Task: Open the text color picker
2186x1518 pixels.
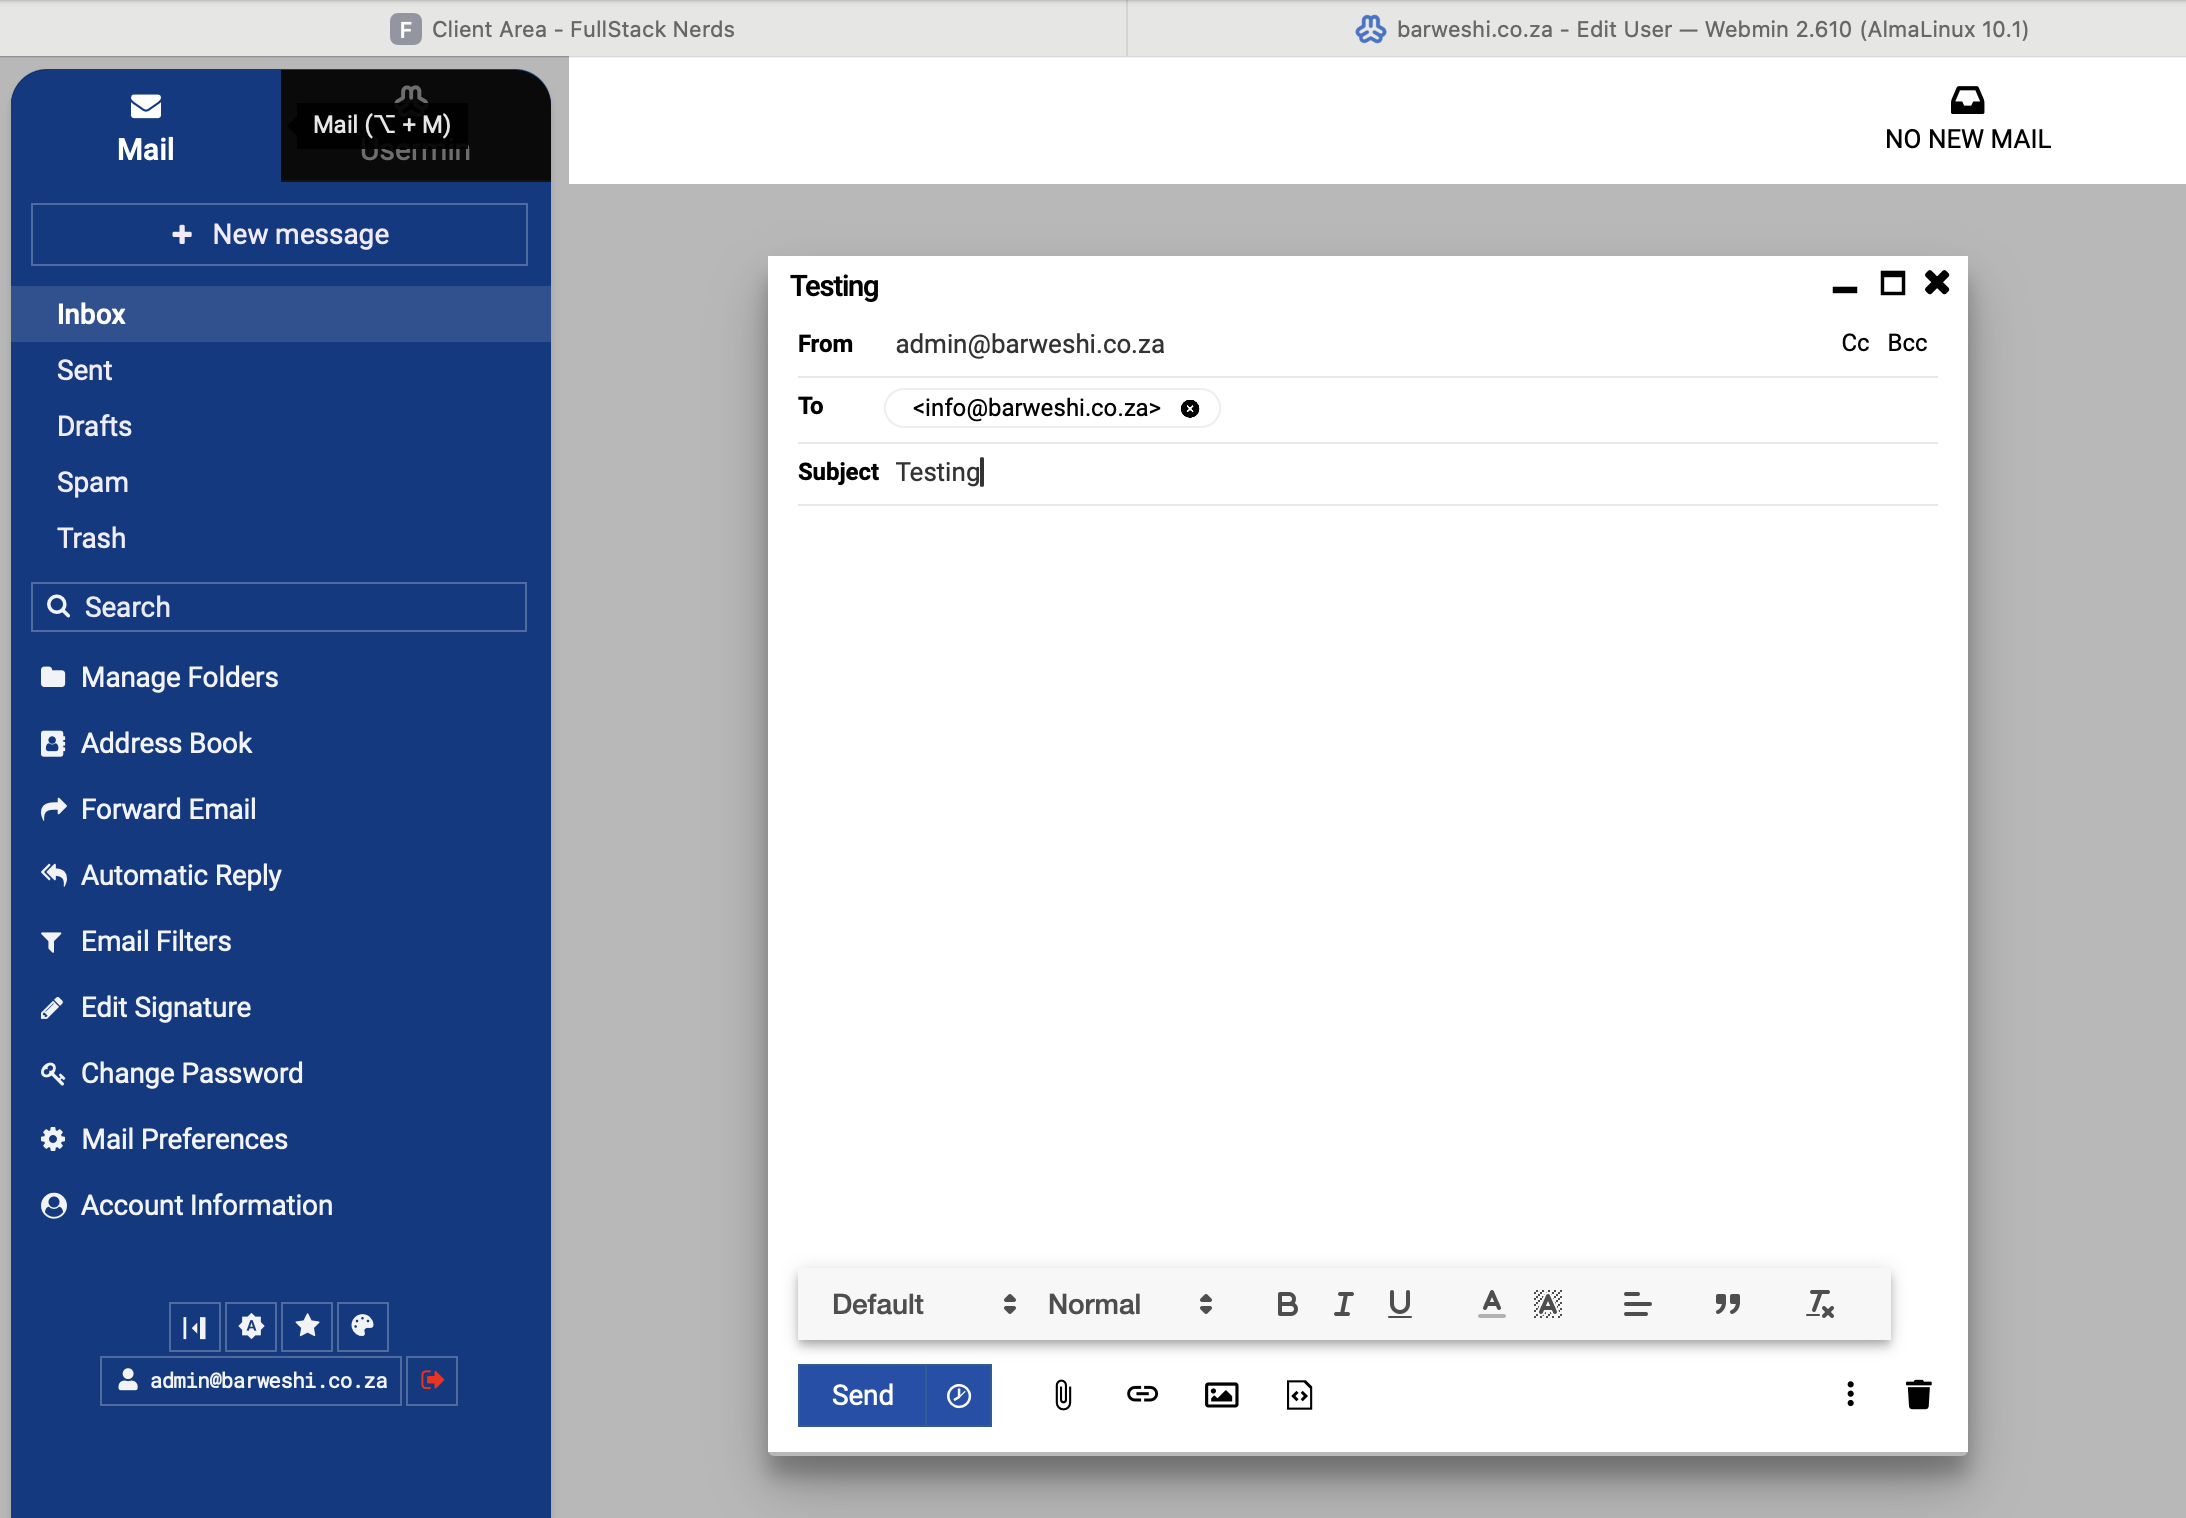Action: (x=1491, y=1304)
